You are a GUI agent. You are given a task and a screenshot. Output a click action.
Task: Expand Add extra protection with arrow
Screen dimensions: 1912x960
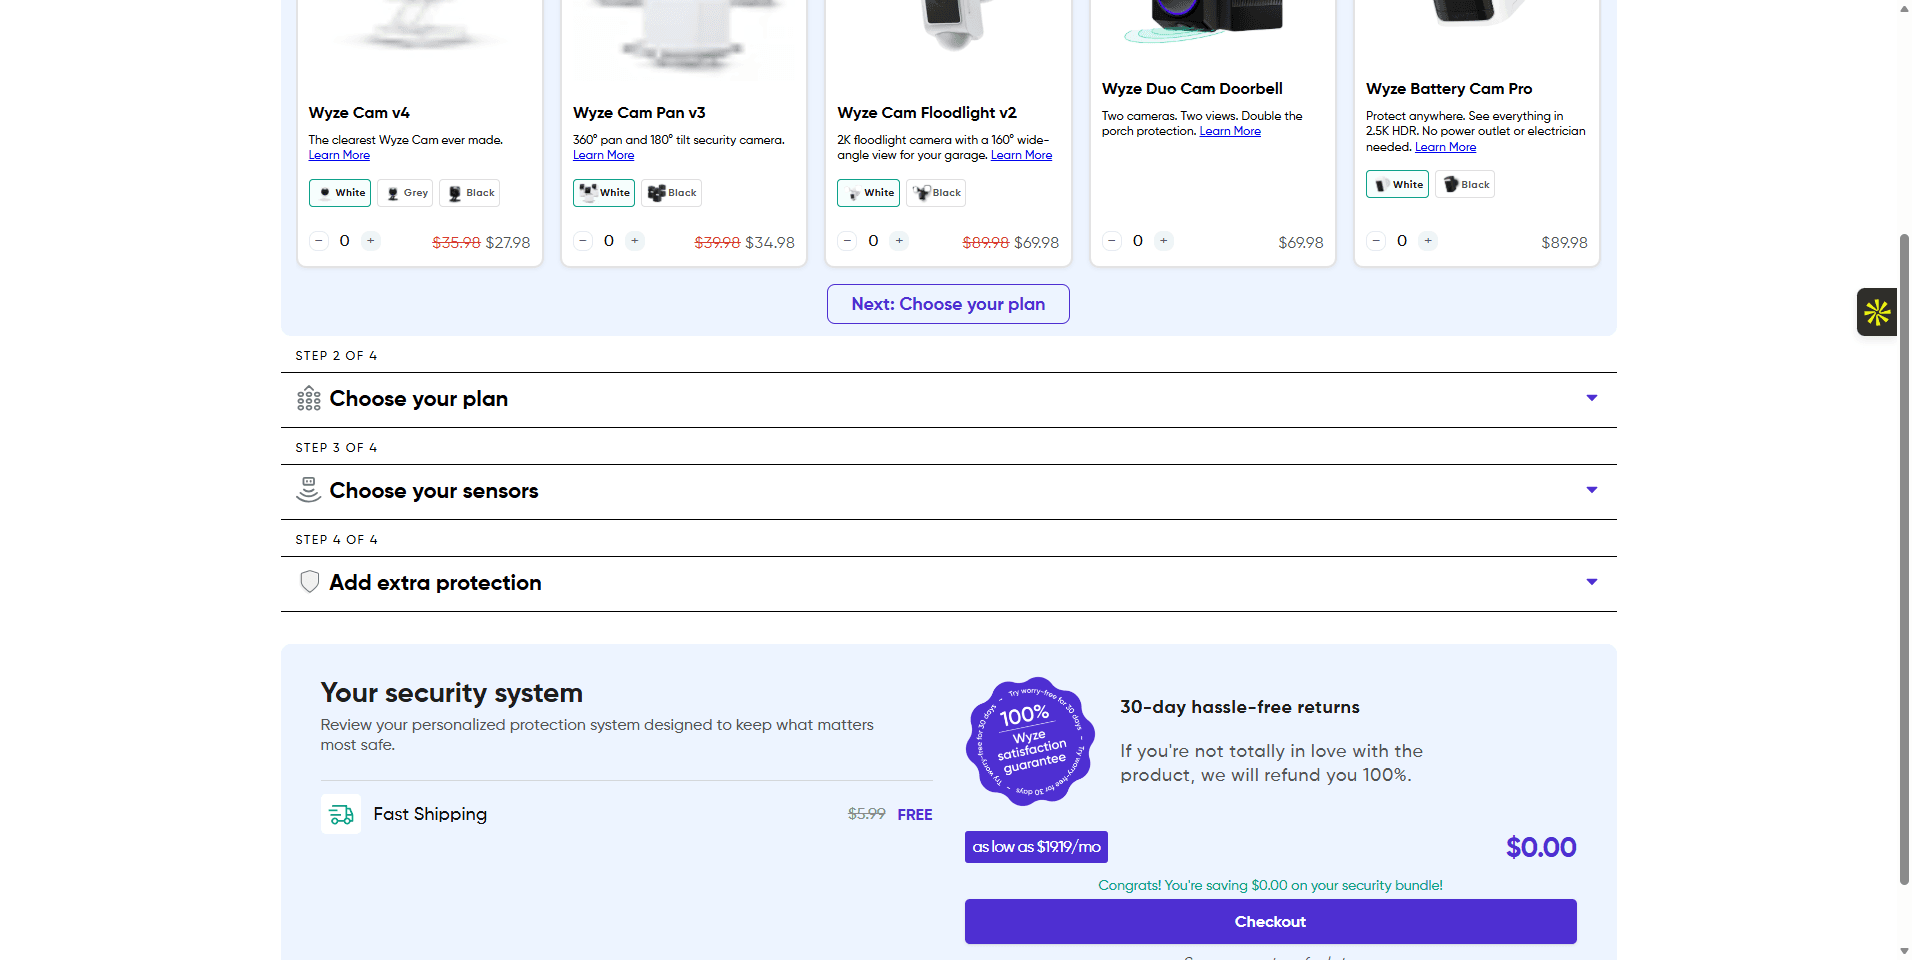[1592, 582]
